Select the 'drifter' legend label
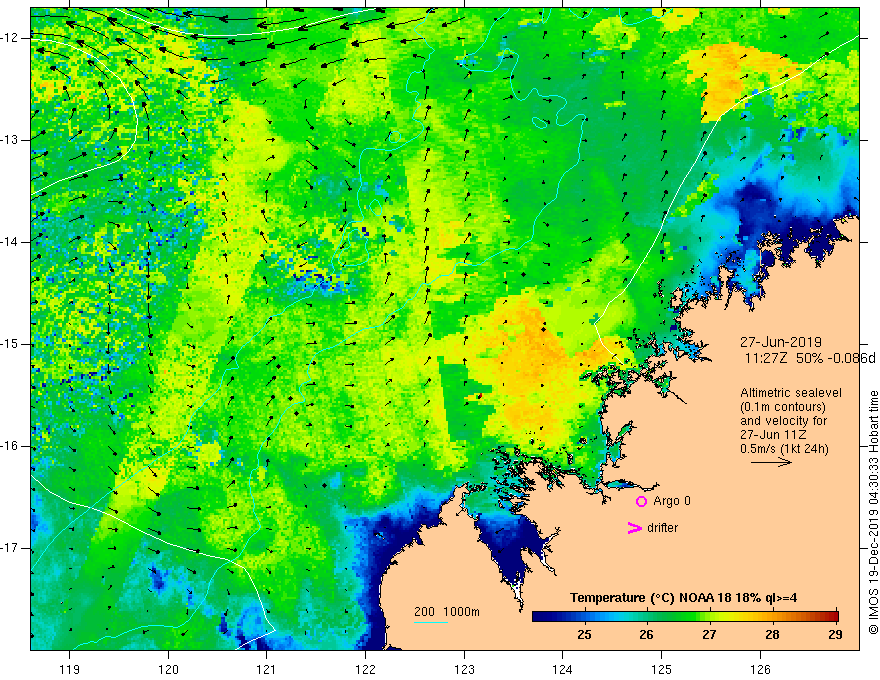The width and height of the screenshot is (880, 680). tap(662, 528)
